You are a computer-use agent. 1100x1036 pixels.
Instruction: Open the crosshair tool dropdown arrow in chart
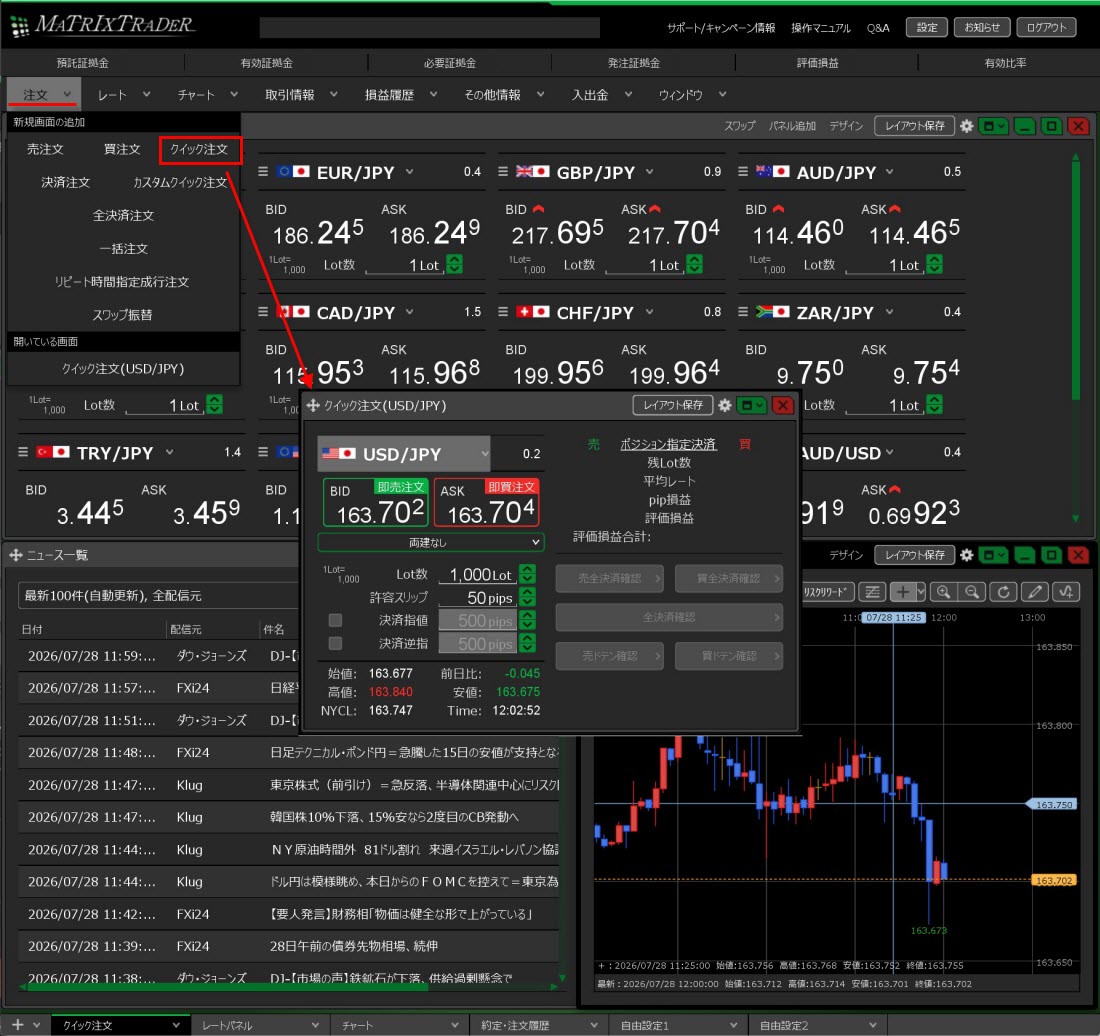pos(921,592)
